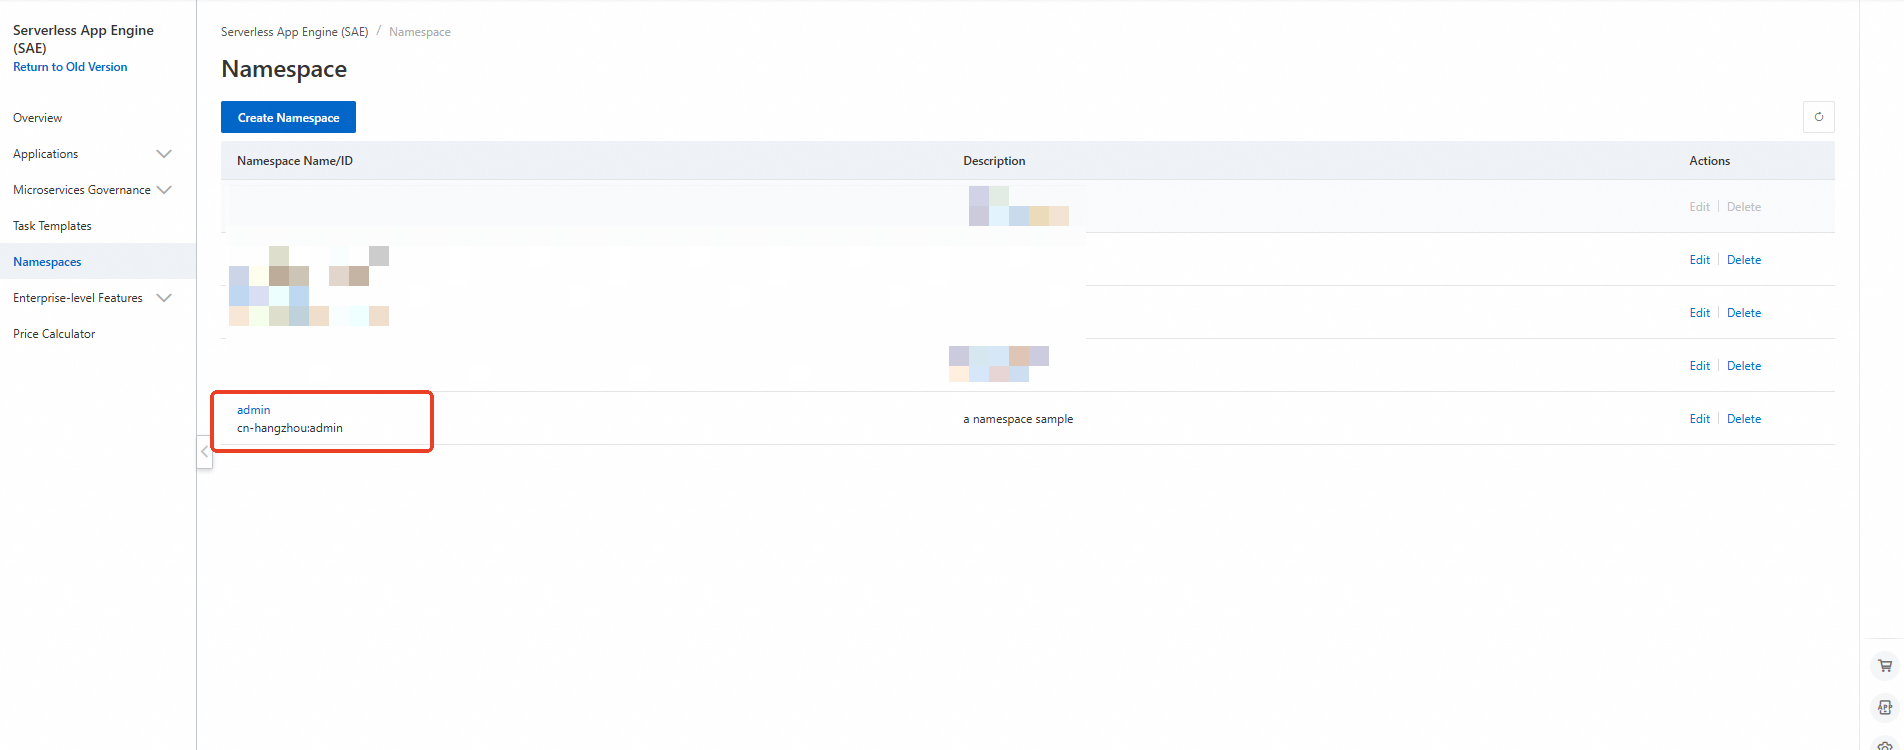
Task: Click the Namespace breadcrumb item
Action: click(420, 32)
